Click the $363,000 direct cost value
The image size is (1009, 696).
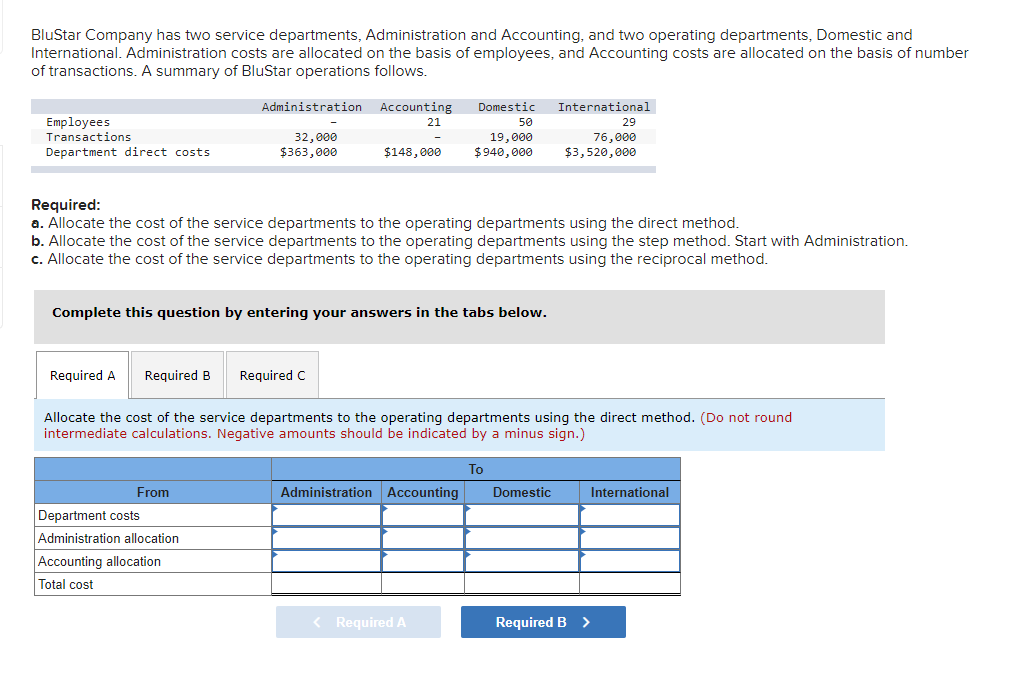click(x=308, y=152)
